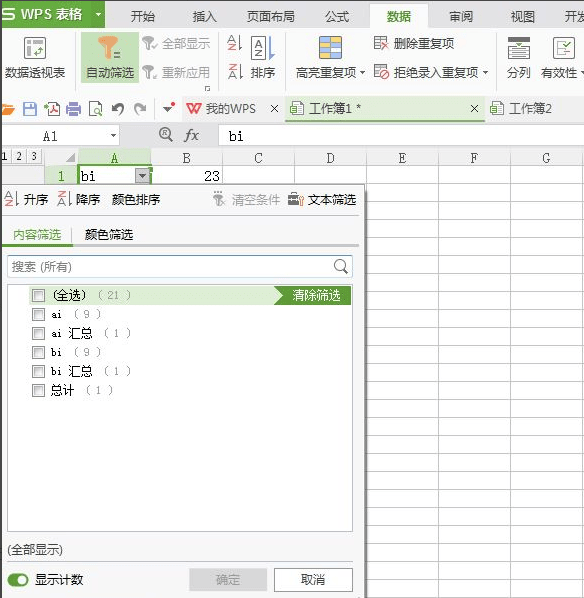Click the clear filter (清除筛选) button
The height and width of the screenshot is (598, 584).
coord(313,295)
